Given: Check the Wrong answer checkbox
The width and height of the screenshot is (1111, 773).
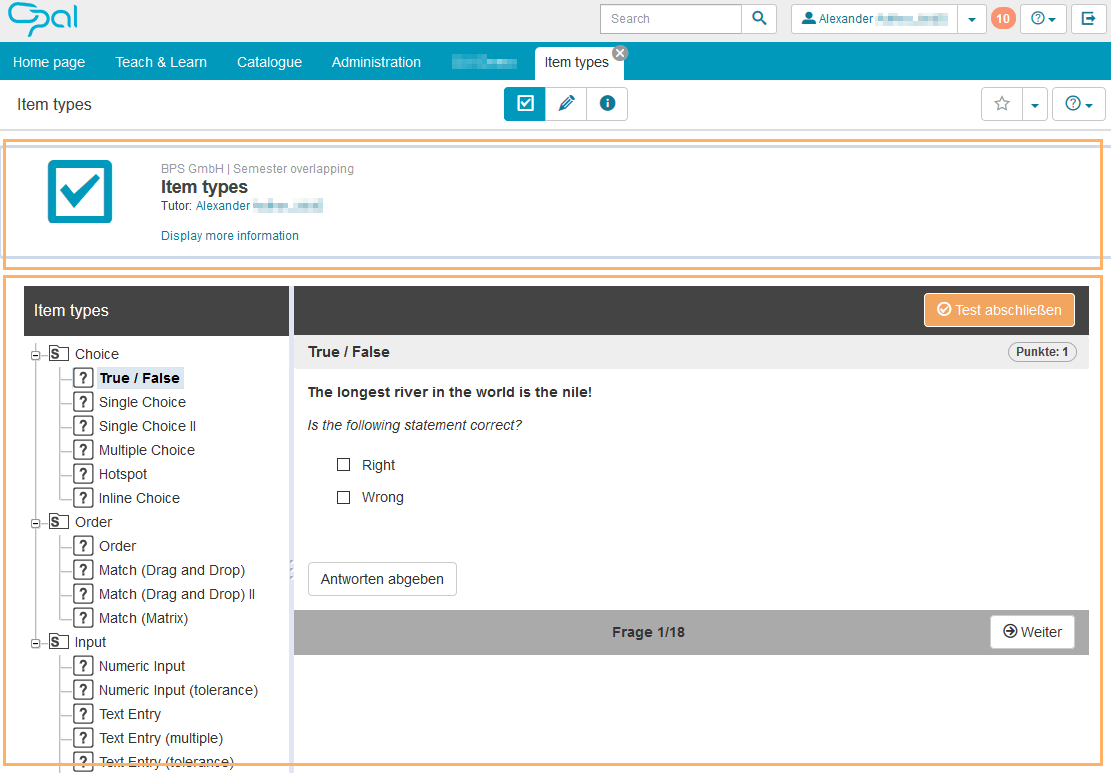Looking at the screenshot, I should click(x=344, y=497).
